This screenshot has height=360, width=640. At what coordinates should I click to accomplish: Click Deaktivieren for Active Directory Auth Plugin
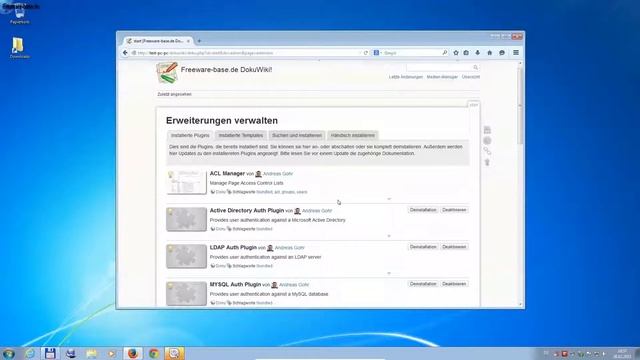pyautogui.click(x=454, y=210)
